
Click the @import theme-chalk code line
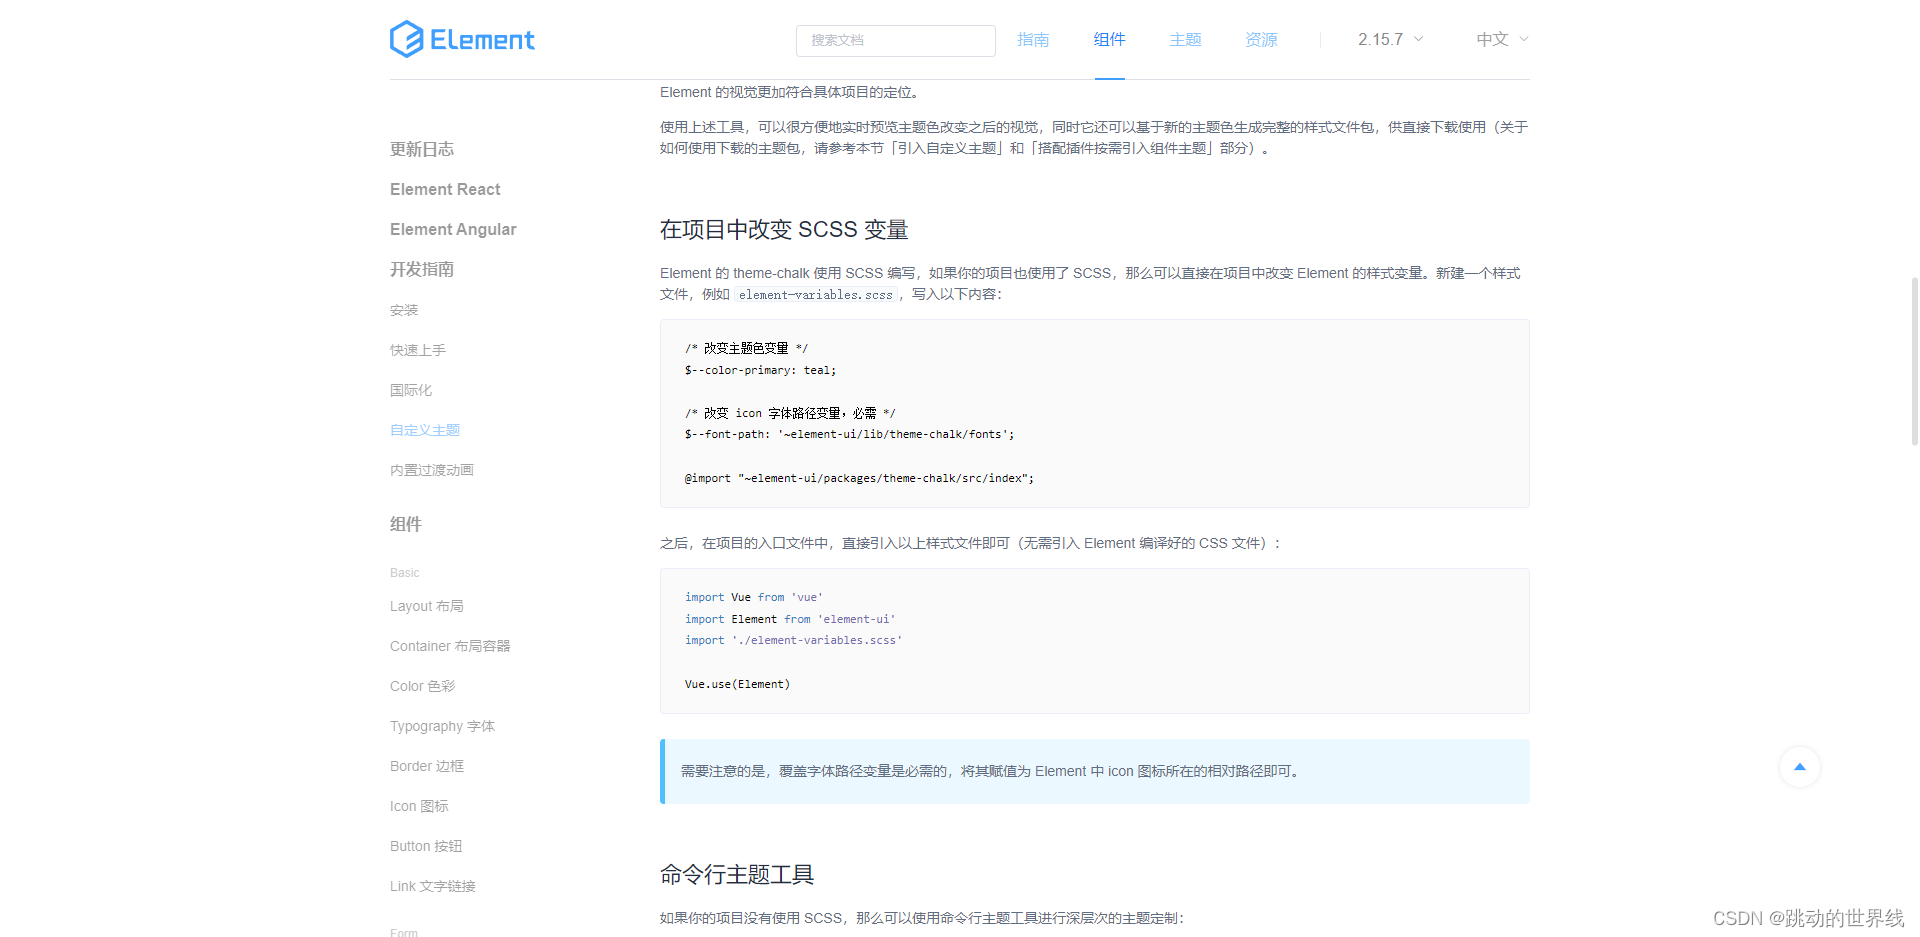(860, 478)
